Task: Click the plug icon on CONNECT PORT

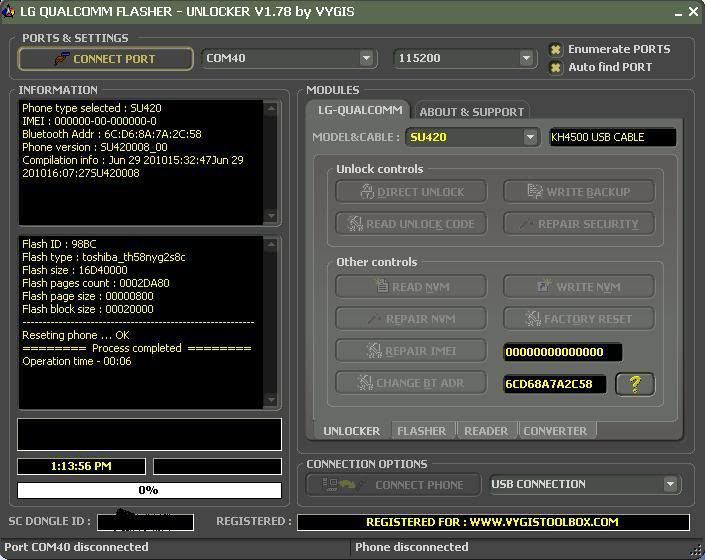Action: 62,59
